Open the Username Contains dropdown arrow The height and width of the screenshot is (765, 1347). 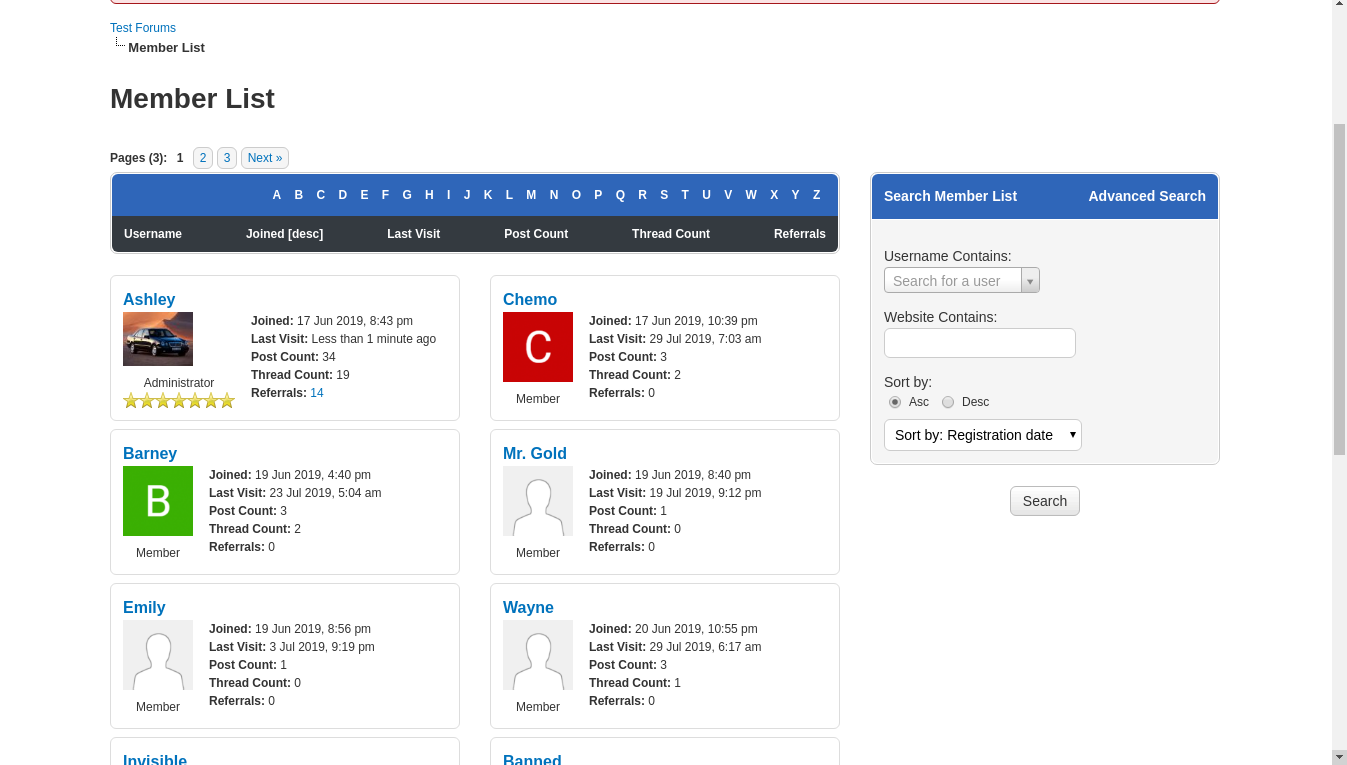click(x=1030, y=281)
